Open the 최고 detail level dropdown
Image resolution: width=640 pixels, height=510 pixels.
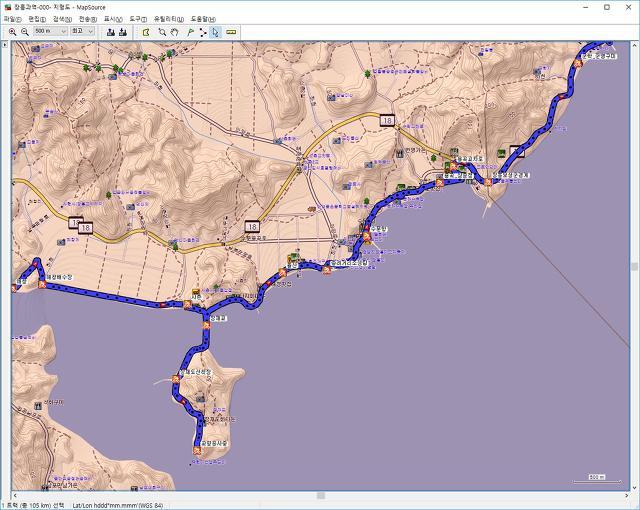(x=82, y=31)
